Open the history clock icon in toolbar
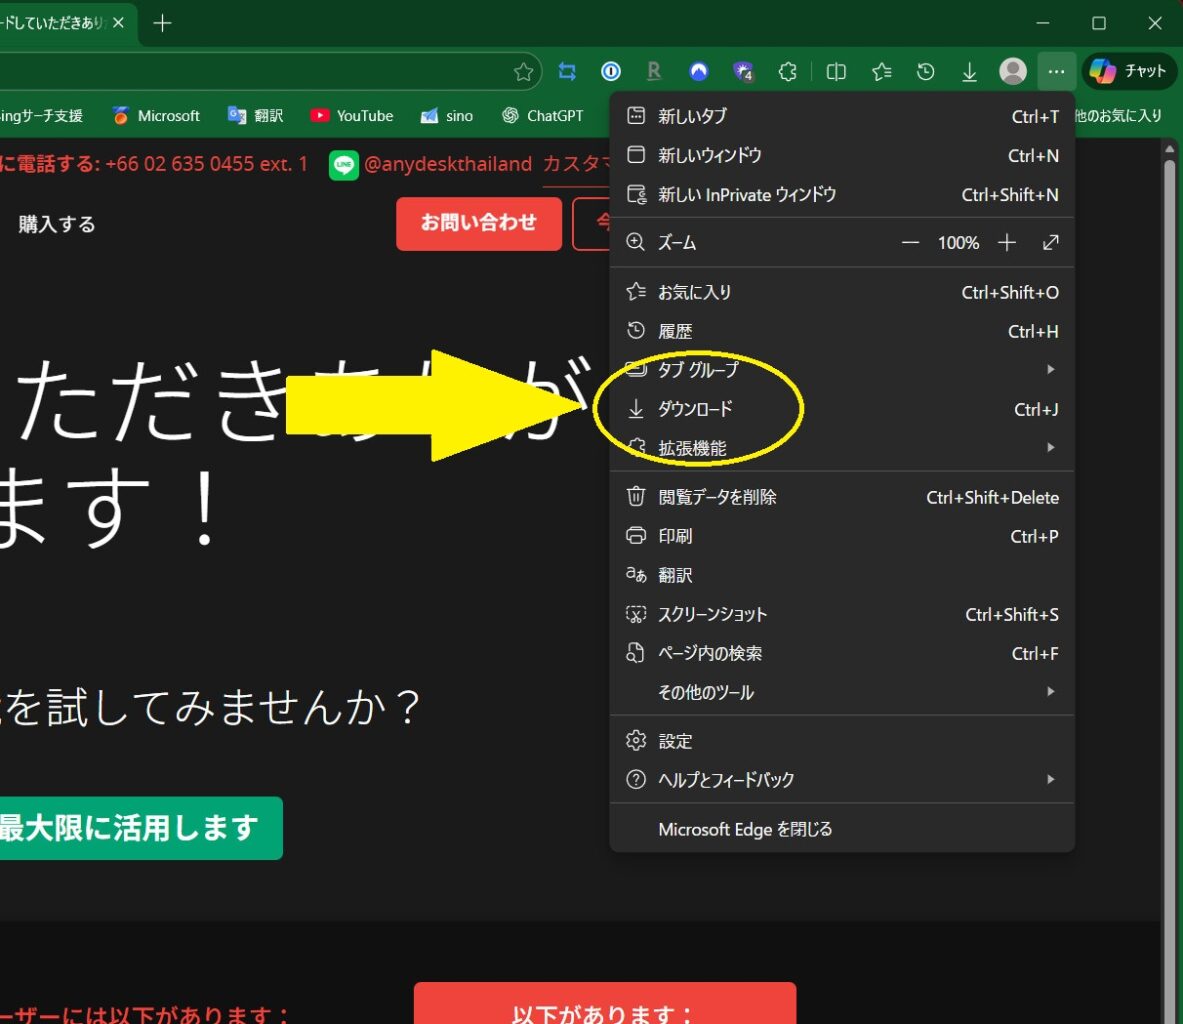The image size is (1183, 1024). coord(926,71)
